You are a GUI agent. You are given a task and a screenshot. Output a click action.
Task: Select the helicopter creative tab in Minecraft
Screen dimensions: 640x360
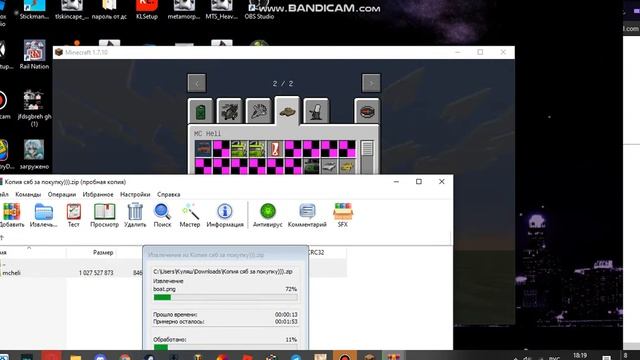[x=229, y=111]
